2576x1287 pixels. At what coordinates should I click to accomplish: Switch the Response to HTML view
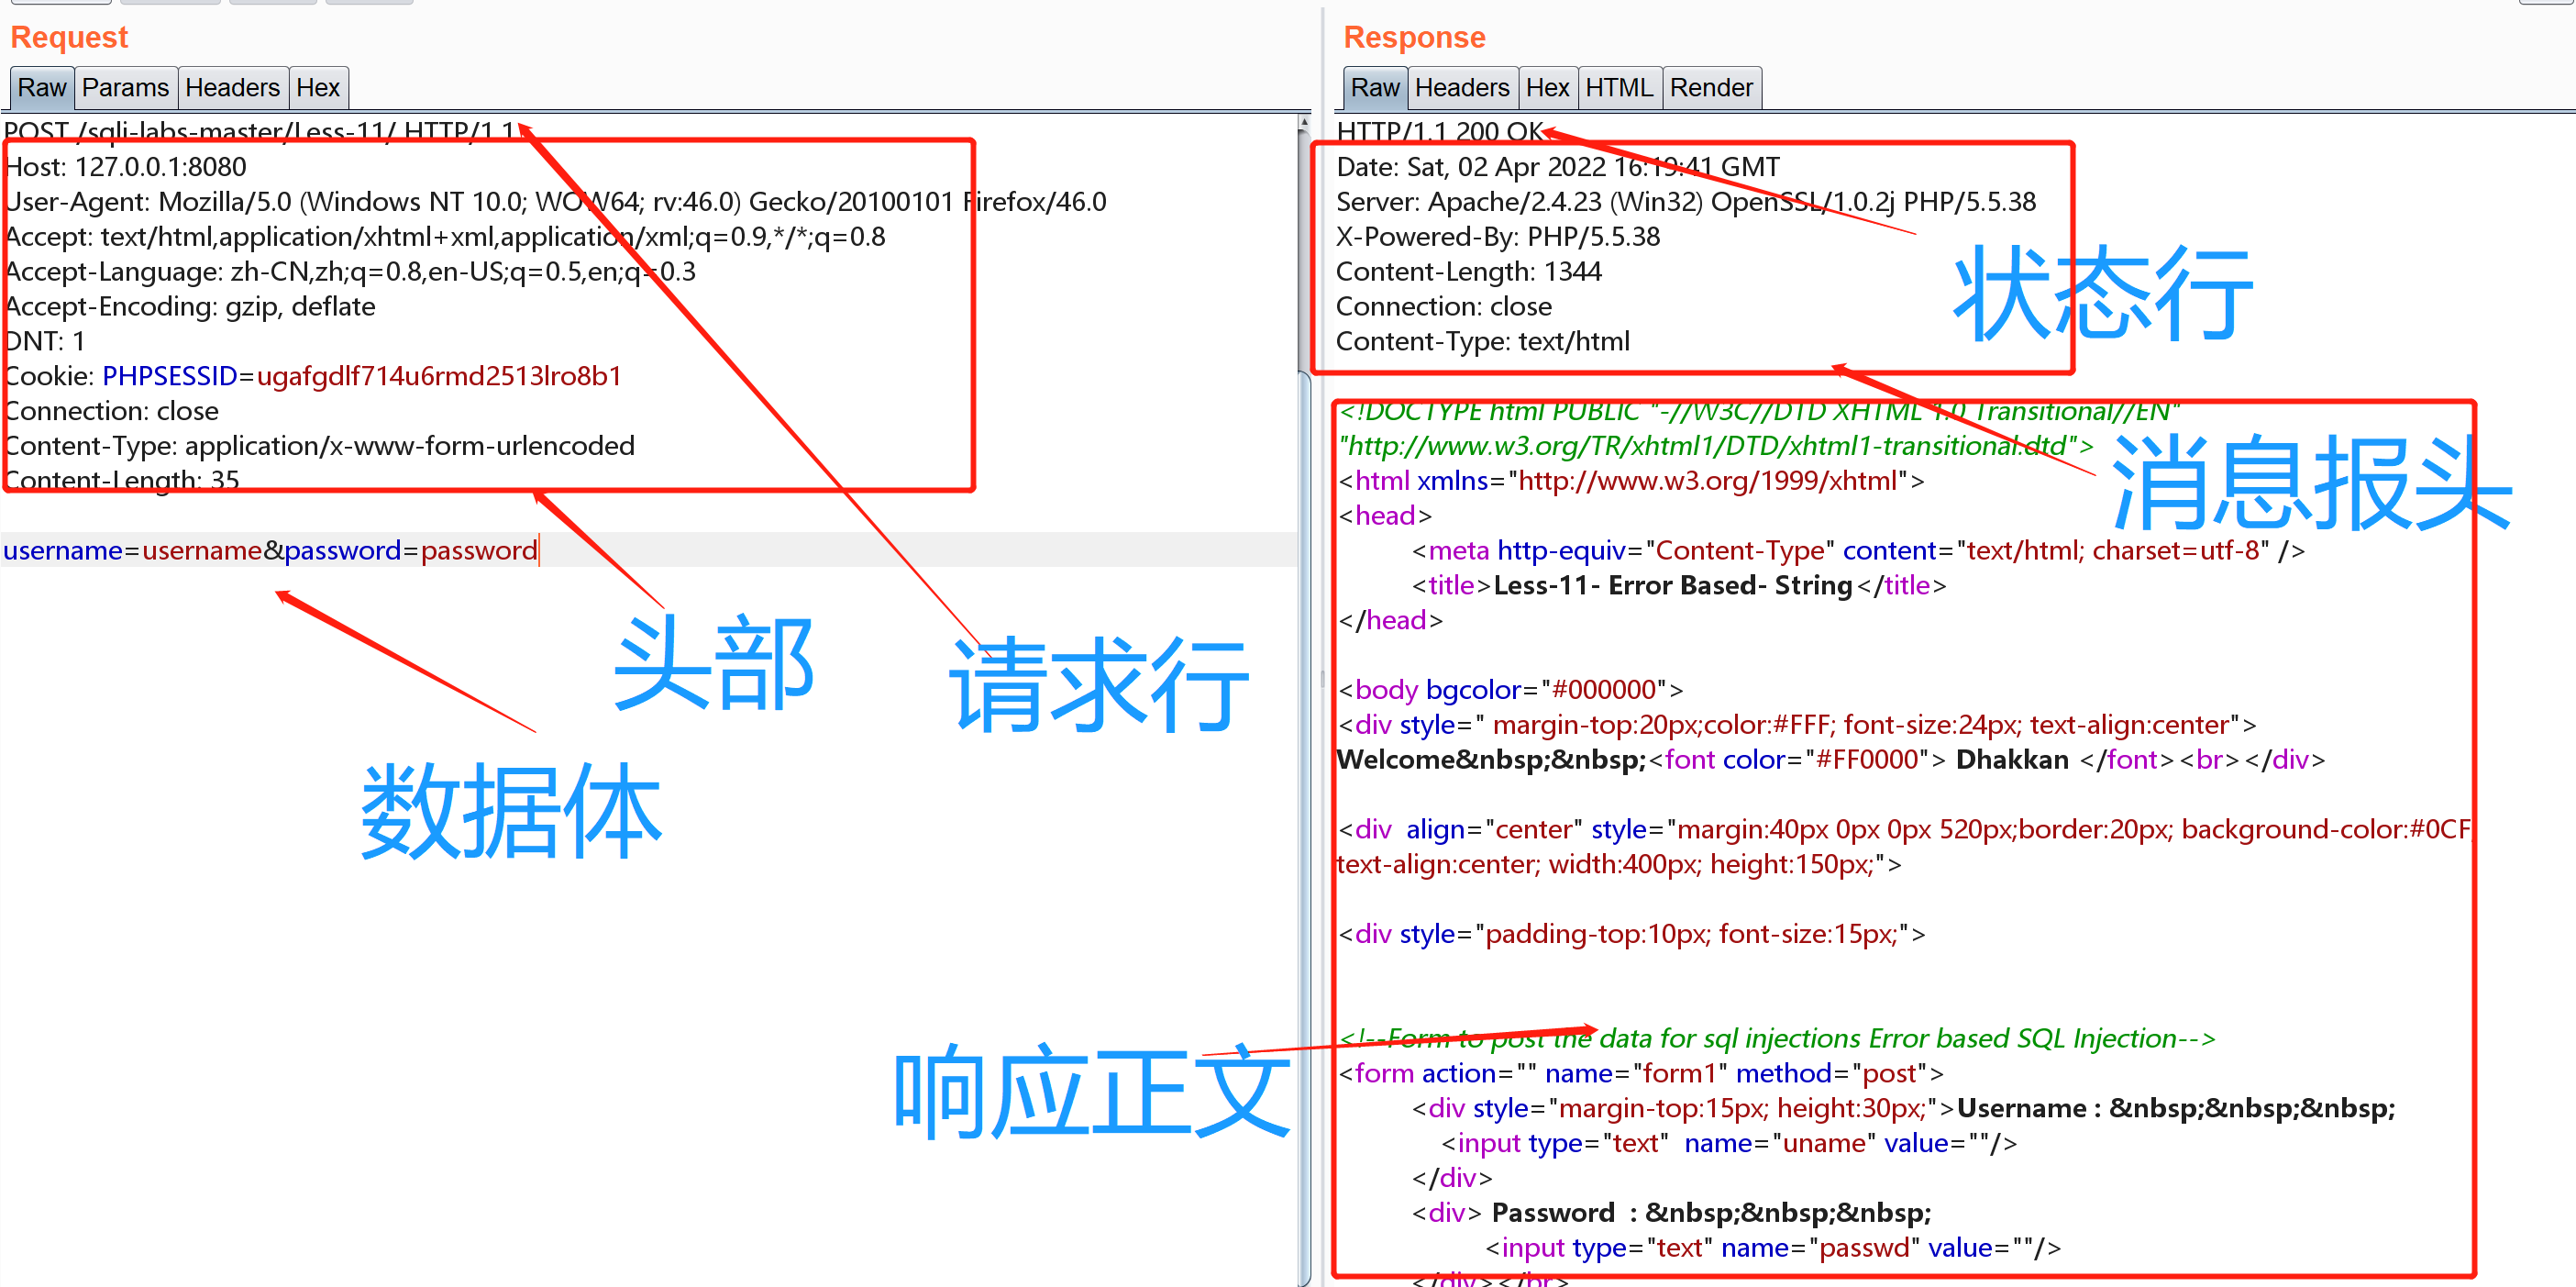(1620, 88)
